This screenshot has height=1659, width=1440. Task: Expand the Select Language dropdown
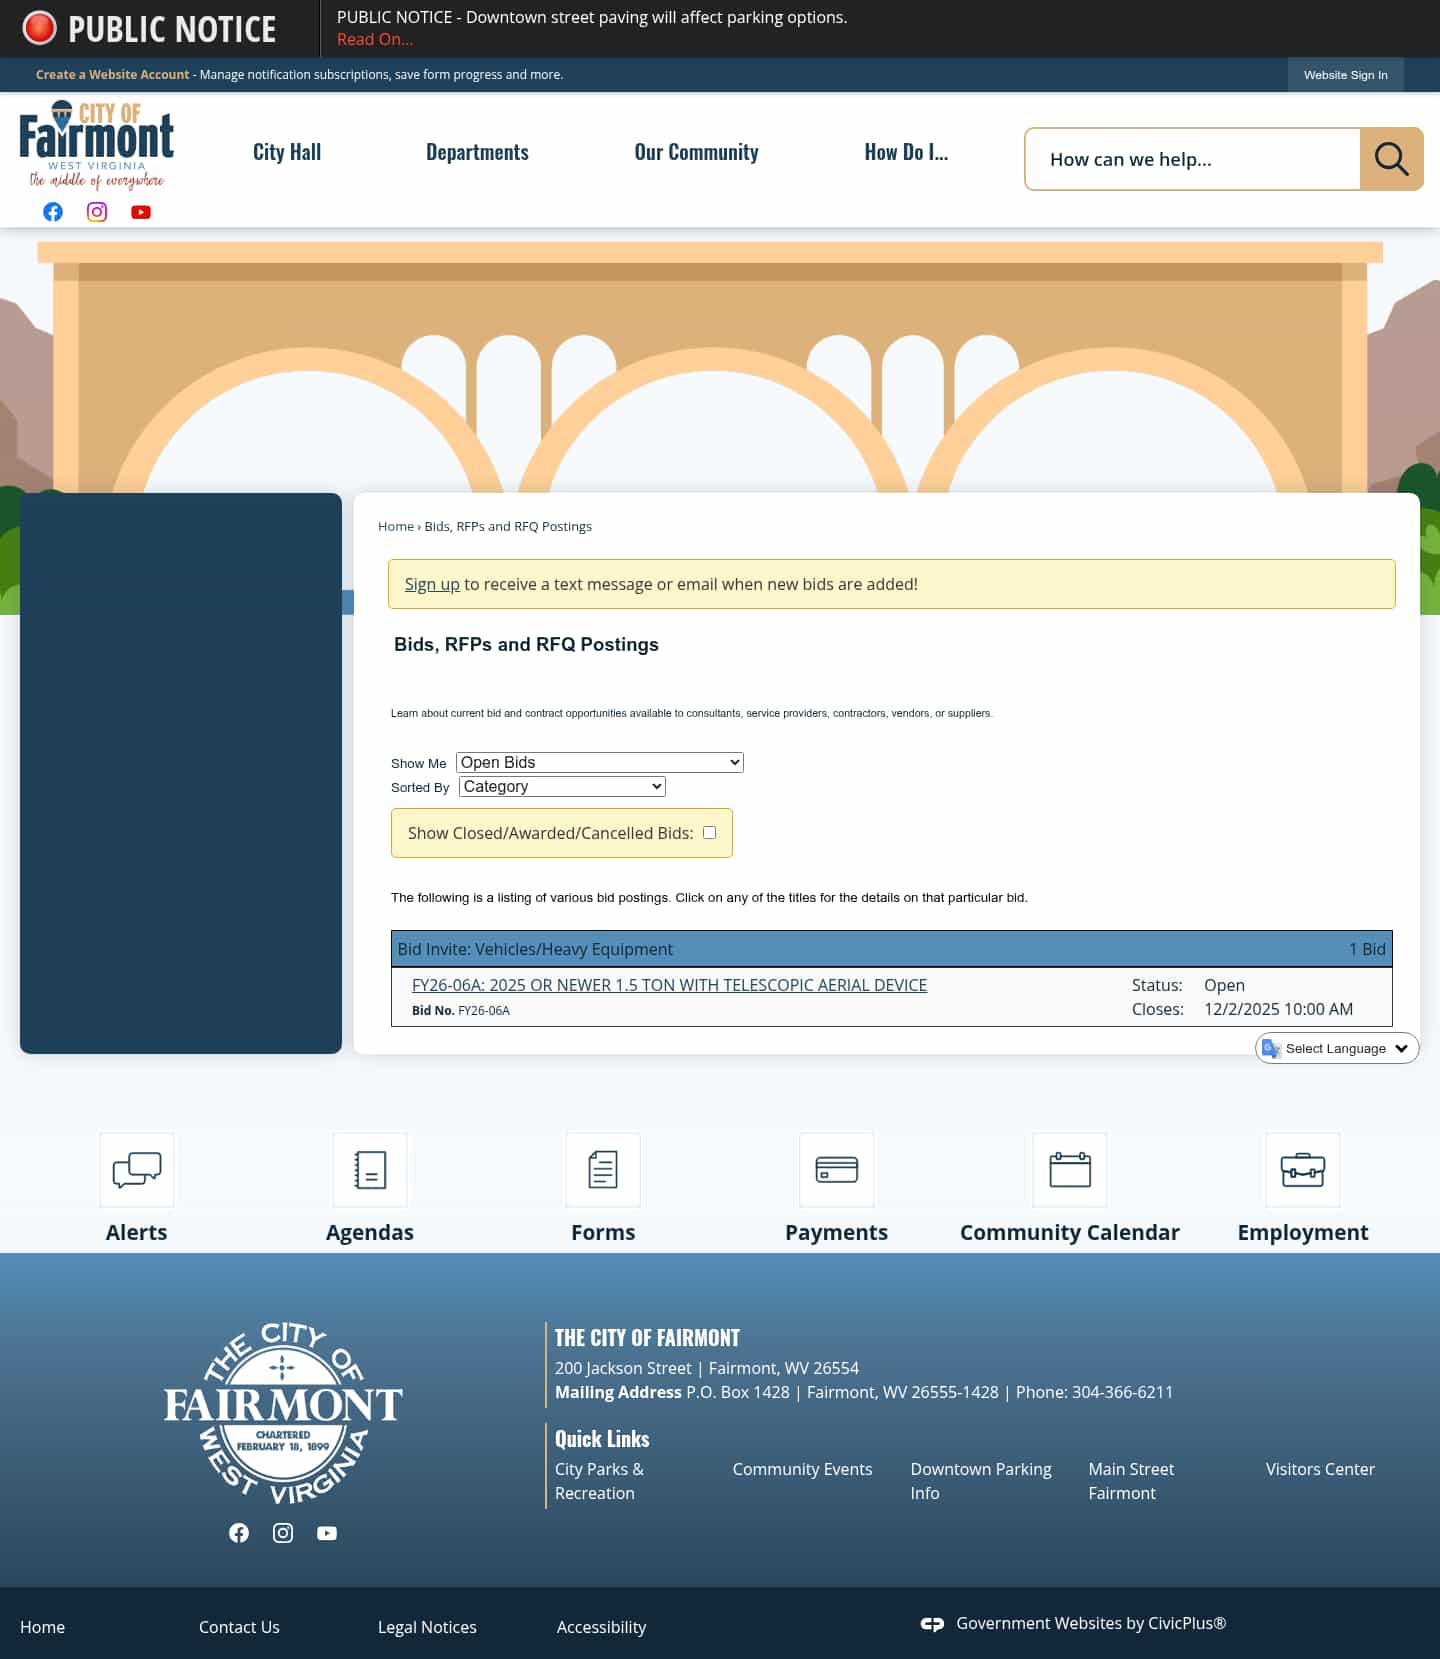(x=1337, y=1048)
